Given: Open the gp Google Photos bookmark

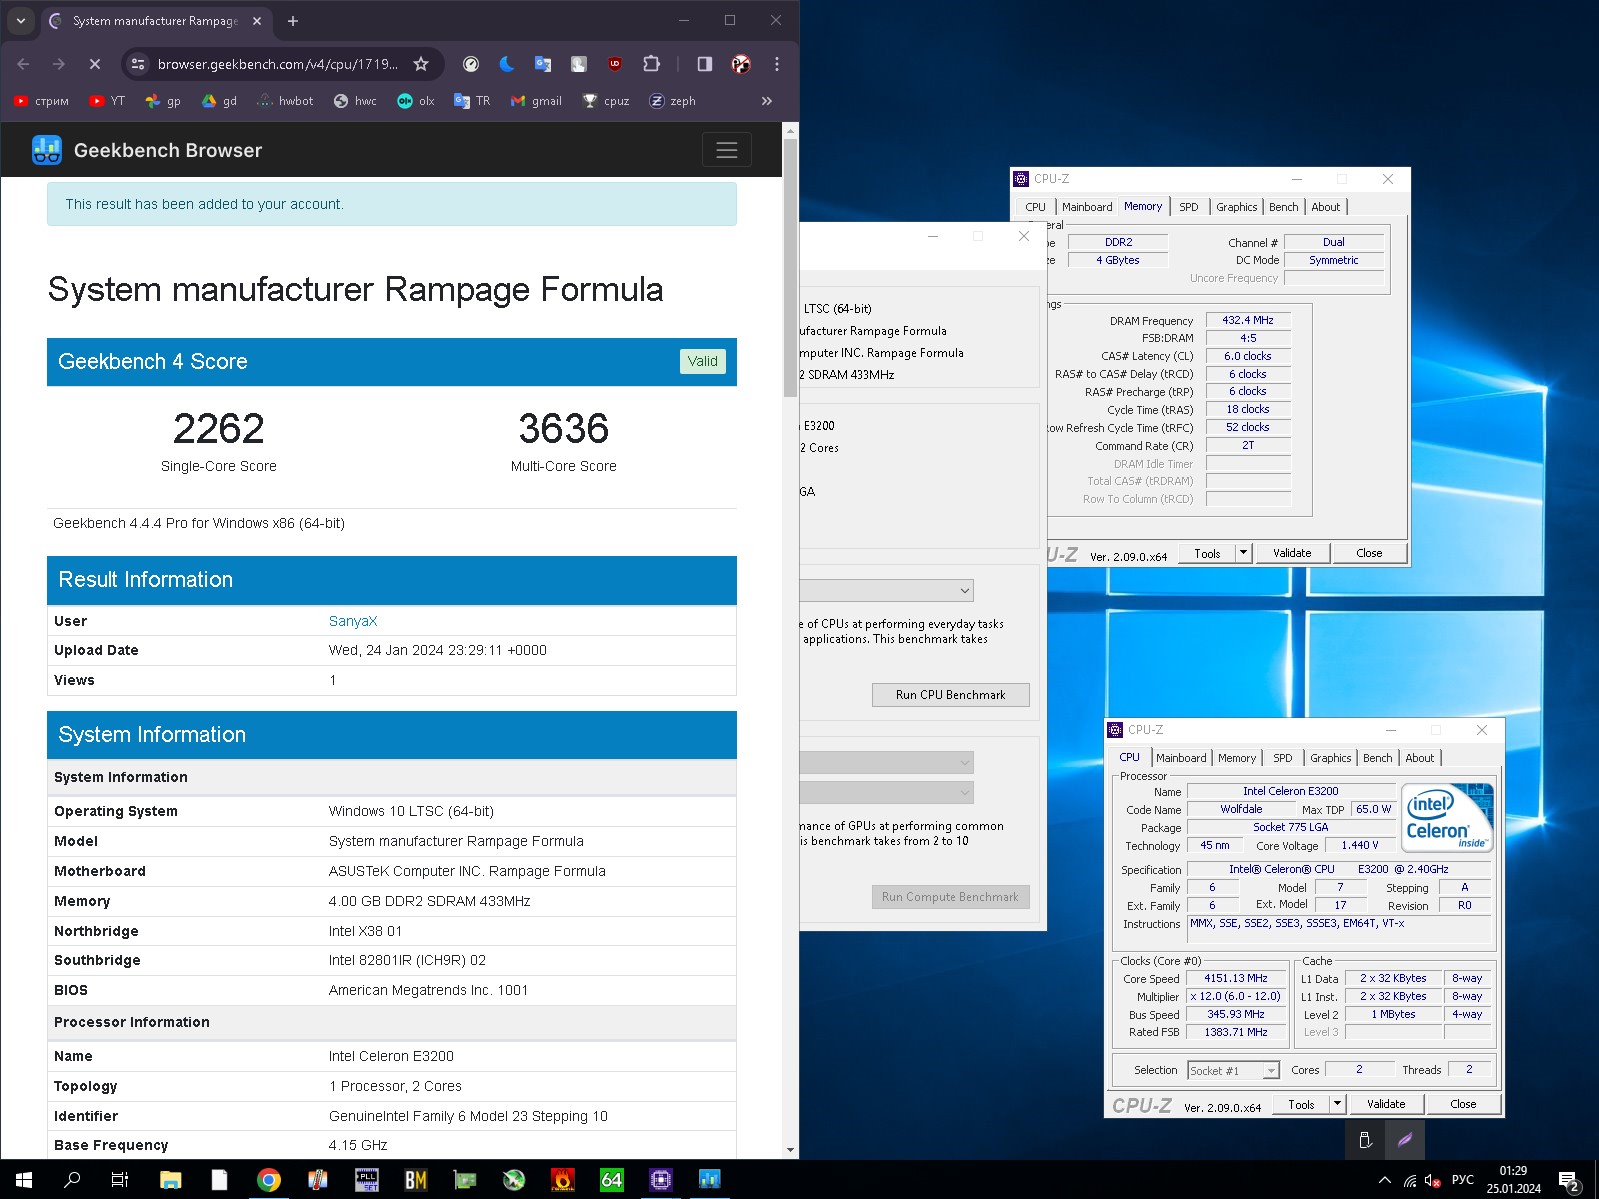Looking at the screenshot, I should coord(163,101).
